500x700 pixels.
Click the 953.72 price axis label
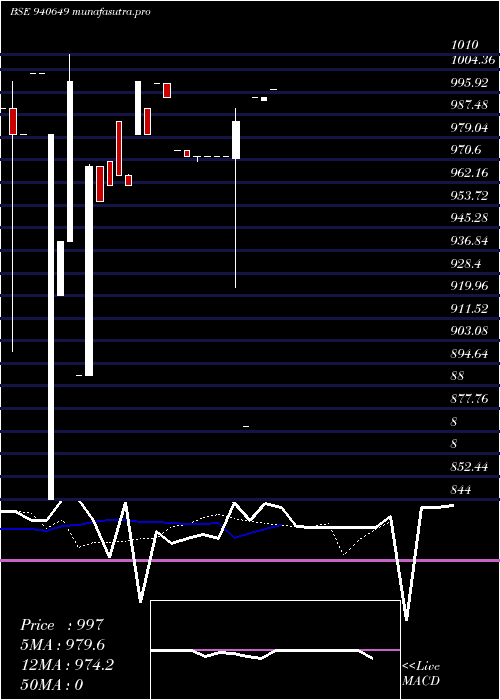470,196
